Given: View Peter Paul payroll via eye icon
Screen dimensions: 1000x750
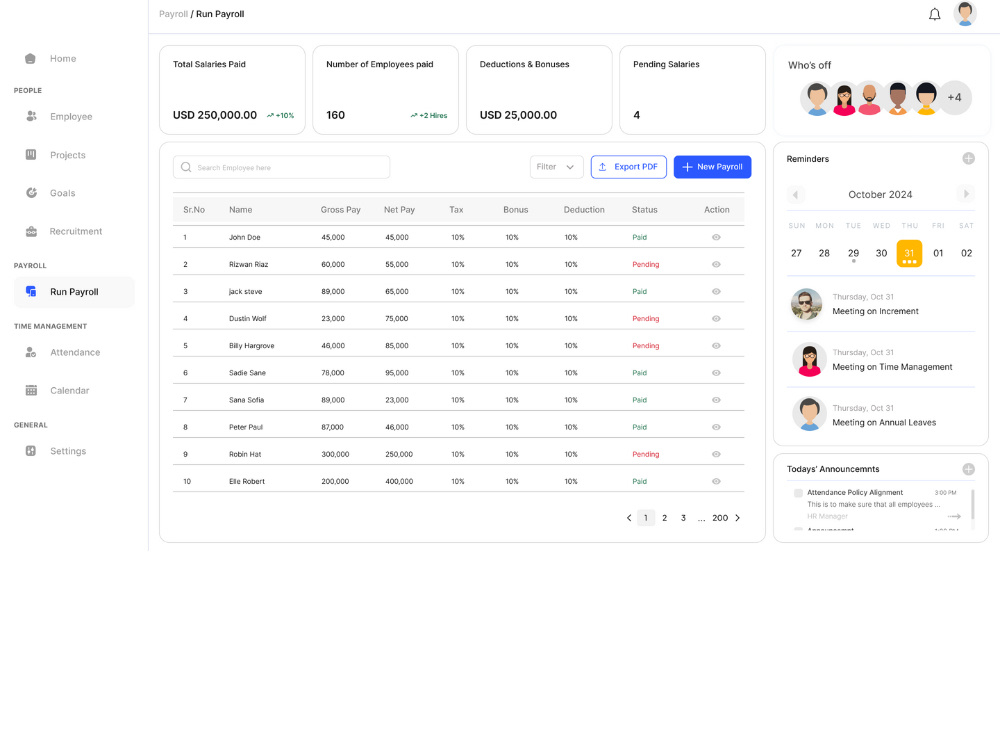Looking at the screenshot, I should pos(716,427).
